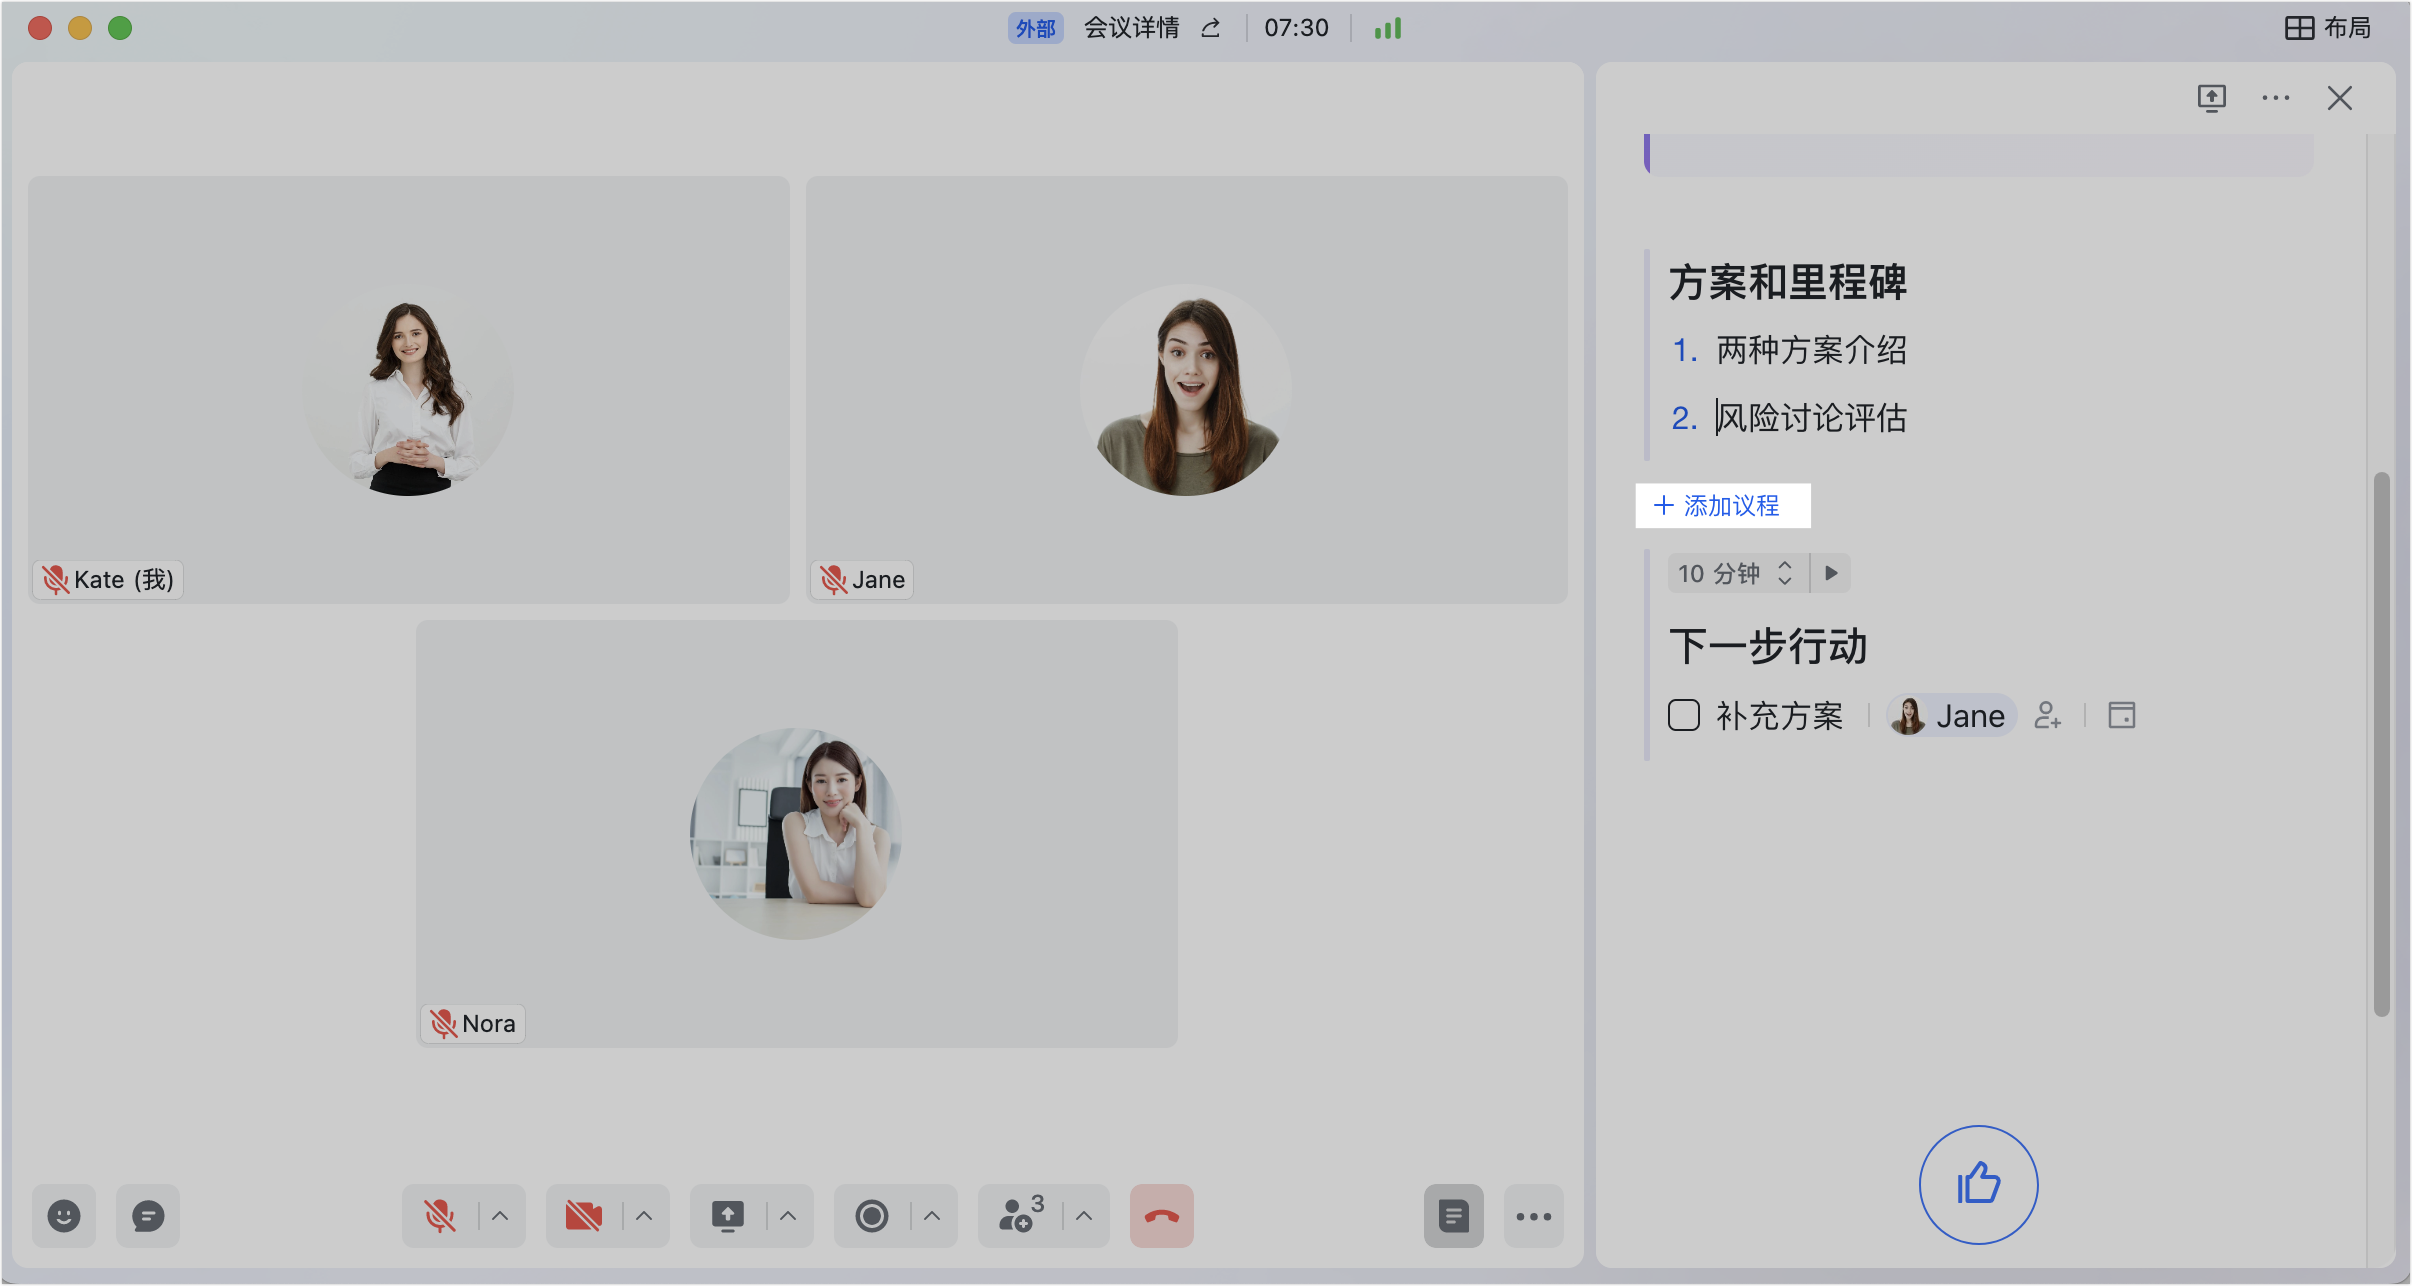Click Kate (我) name label

pos(108,580)
